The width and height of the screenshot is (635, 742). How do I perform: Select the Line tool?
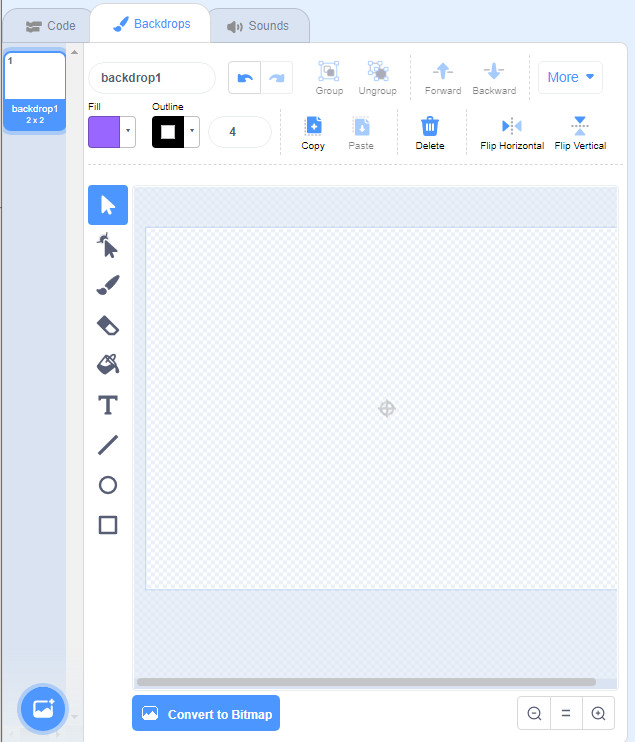coord(108,445)
